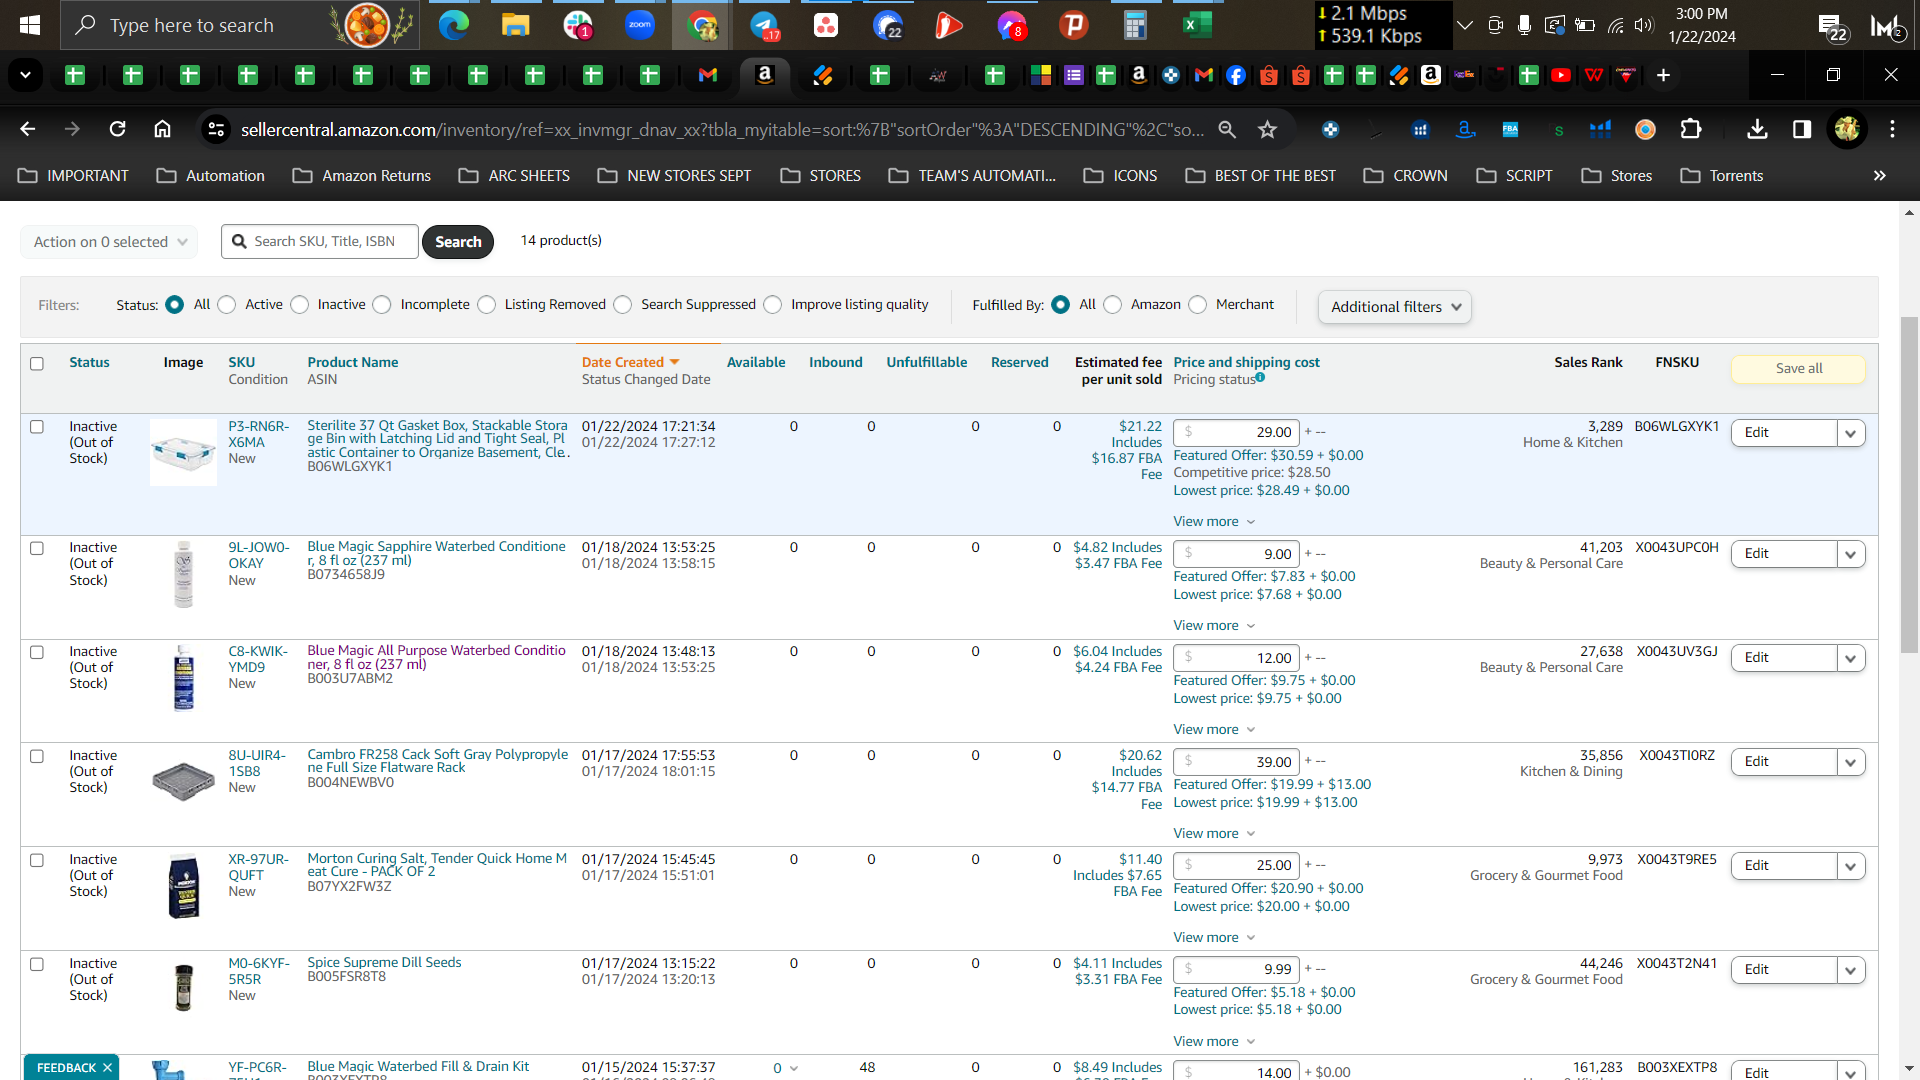Open the Calculator from the taskbar
Image resolution: width=1920 pixels, height=1080 pixels.
pyautogui.click(x=1135, y=25)
